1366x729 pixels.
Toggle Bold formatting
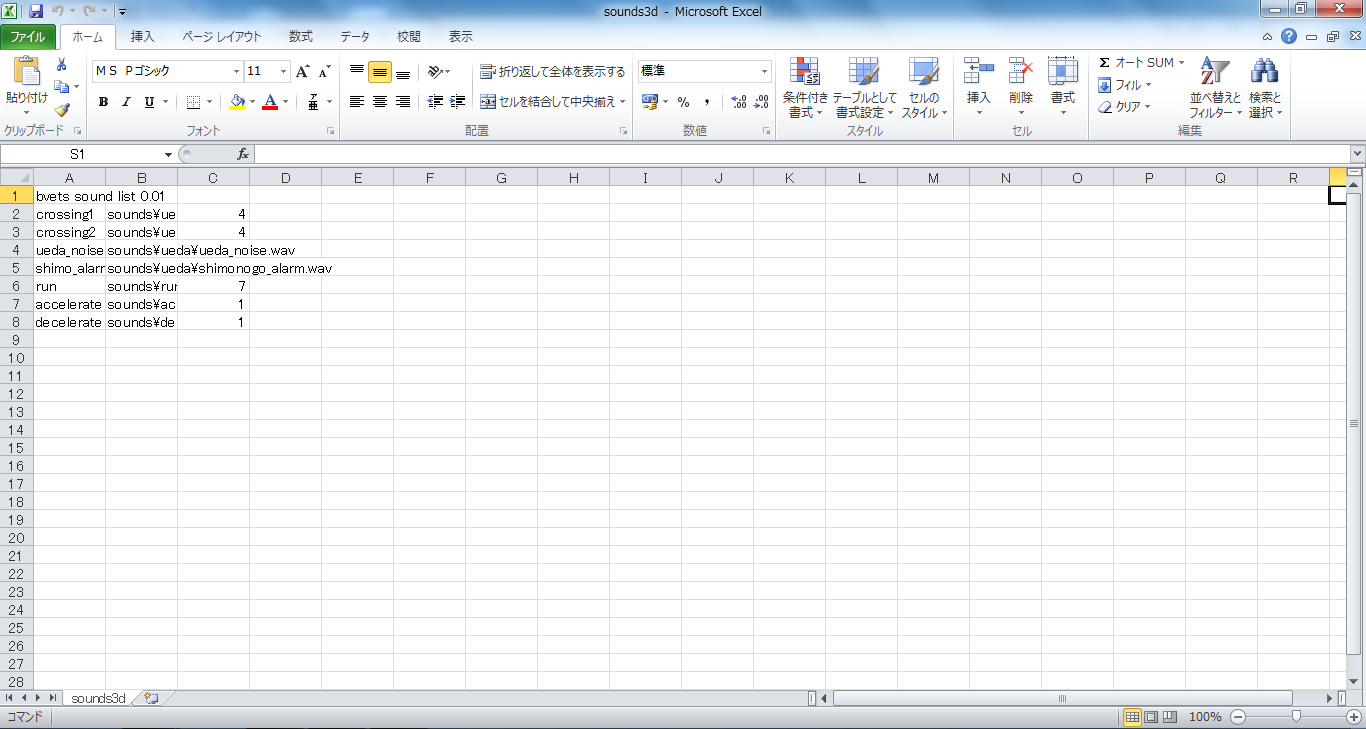pos(103,102)
